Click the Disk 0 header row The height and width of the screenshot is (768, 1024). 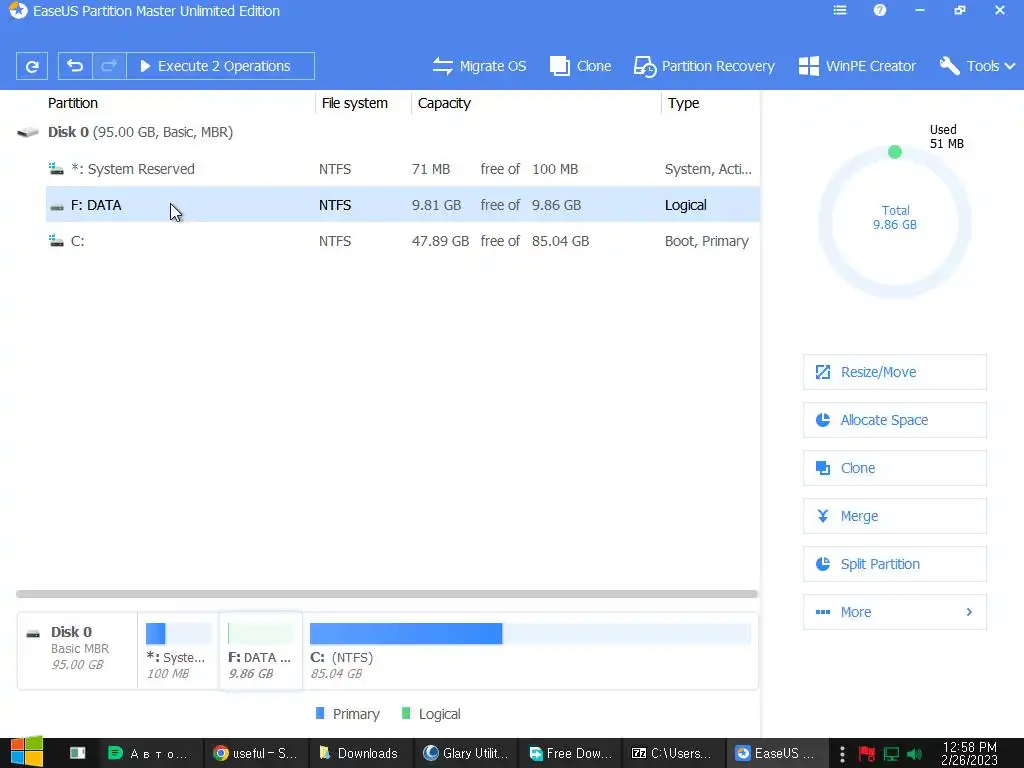click(388, 132)
